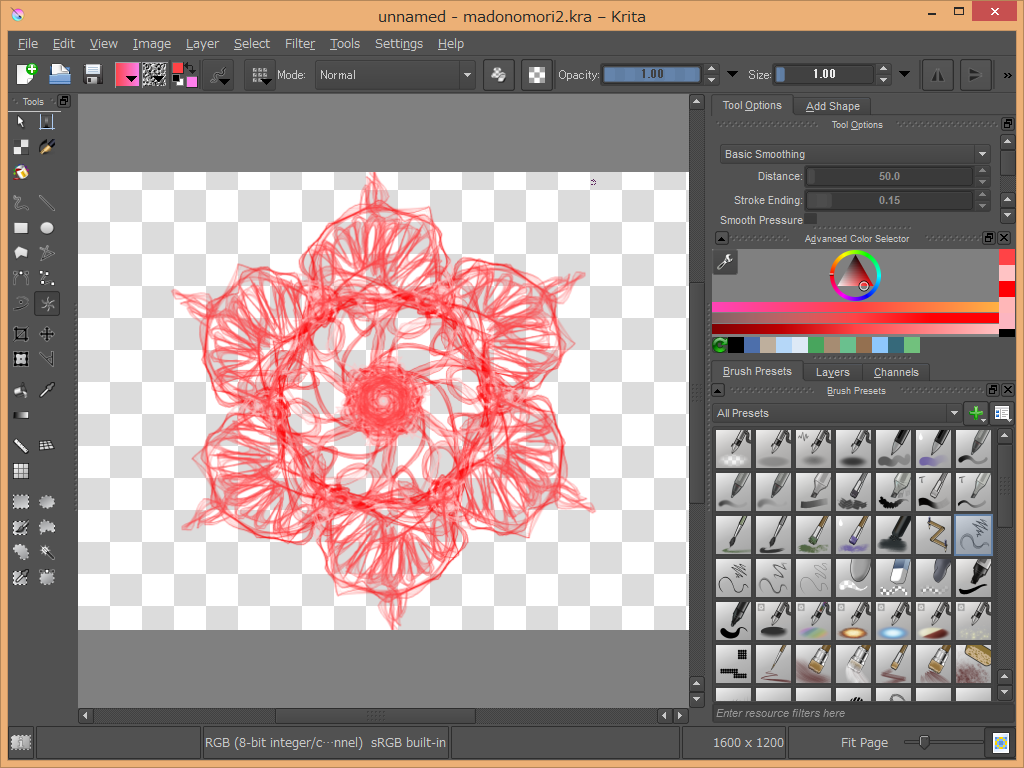Select the Crop tool

pyautogui.click(x=20, y=334)
